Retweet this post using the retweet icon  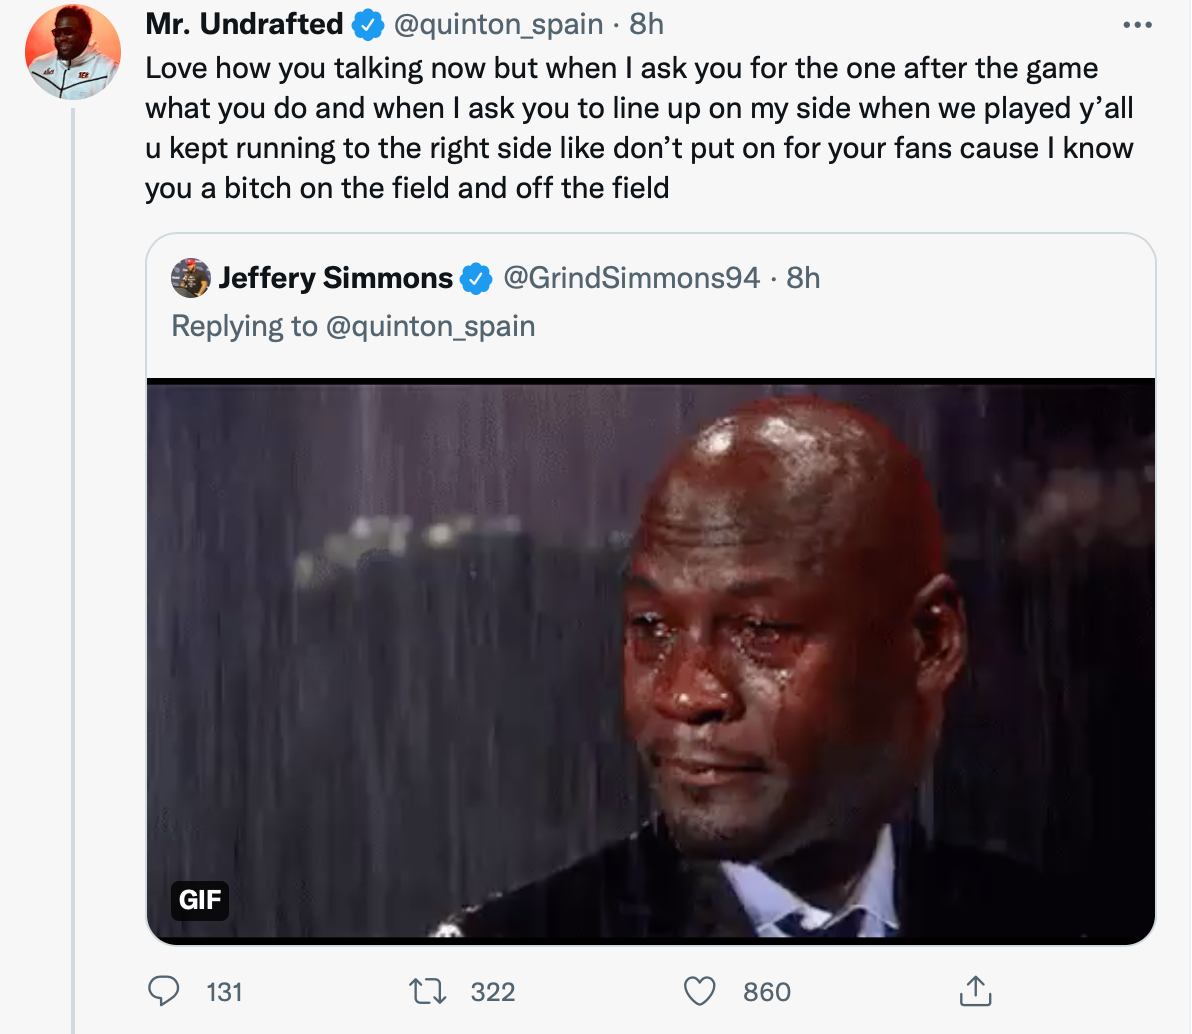[426, 991]
